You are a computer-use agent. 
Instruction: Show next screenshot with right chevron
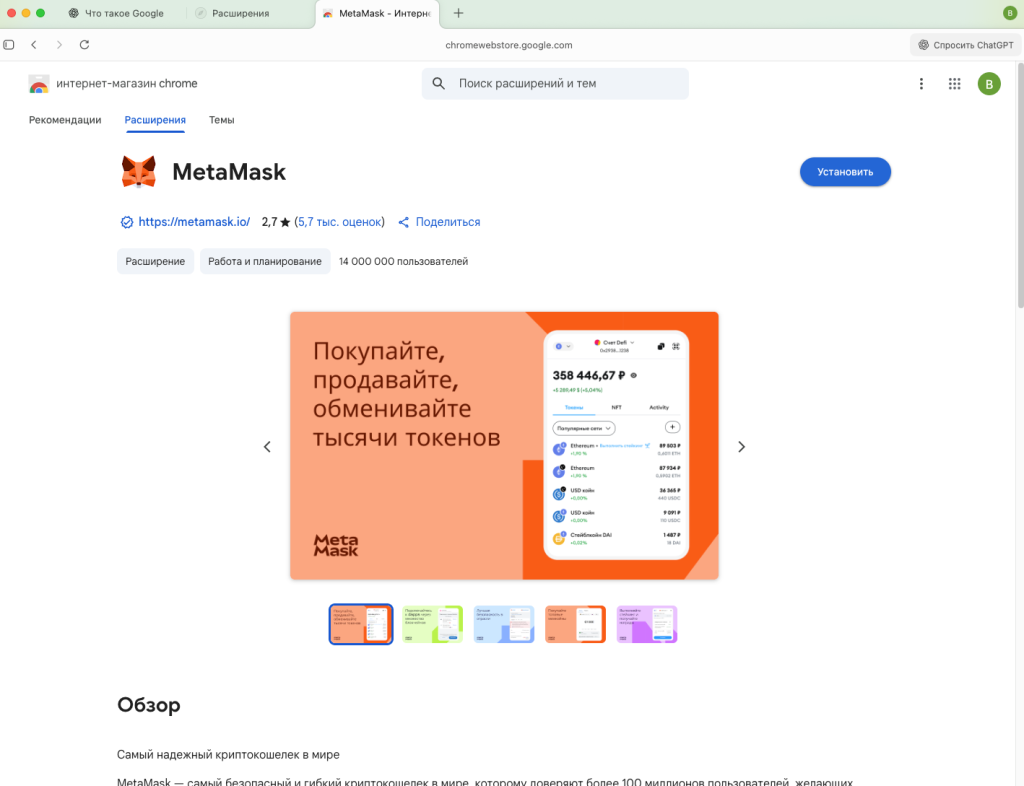(x=741, y=447)
